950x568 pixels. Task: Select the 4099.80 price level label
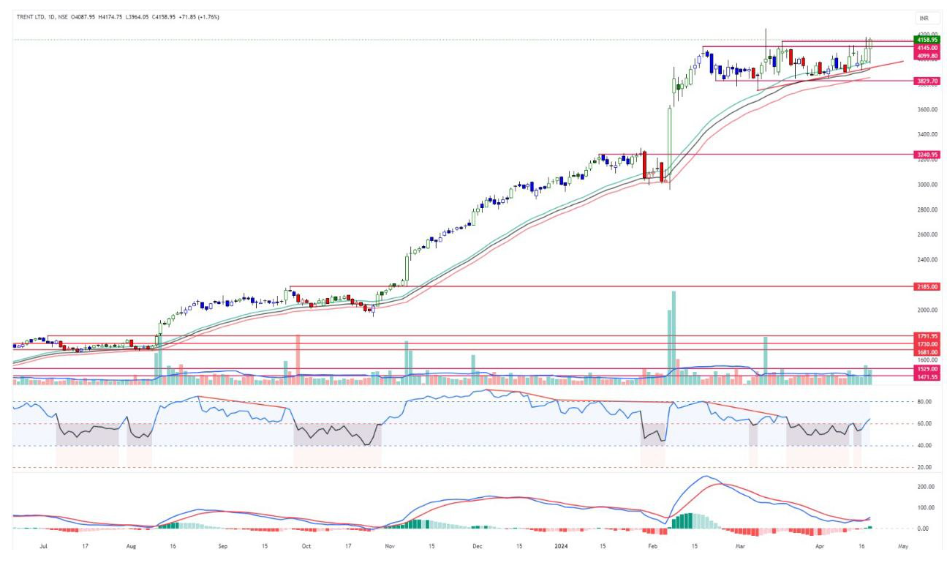[x=926, y=56]
